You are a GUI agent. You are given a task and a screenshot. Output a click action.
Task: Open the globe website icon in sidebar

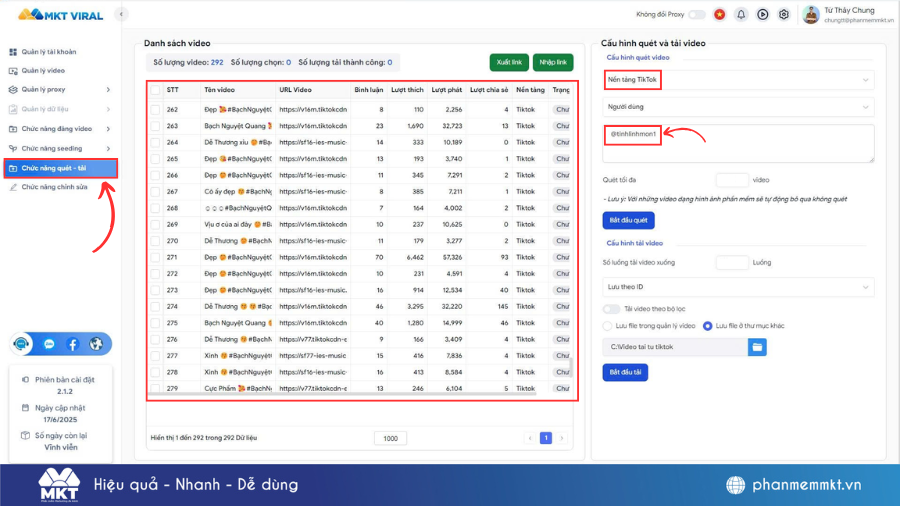click(96, 344)
